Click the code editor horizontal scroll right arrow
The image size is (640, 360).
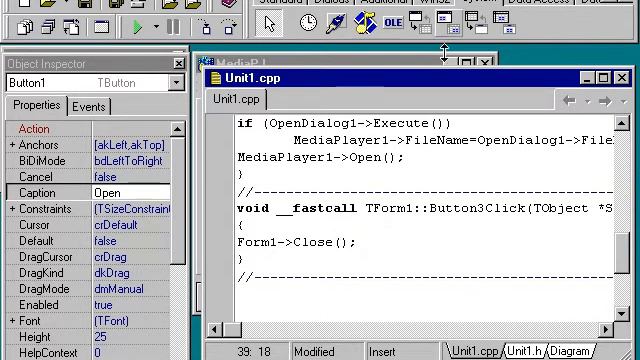606,329
